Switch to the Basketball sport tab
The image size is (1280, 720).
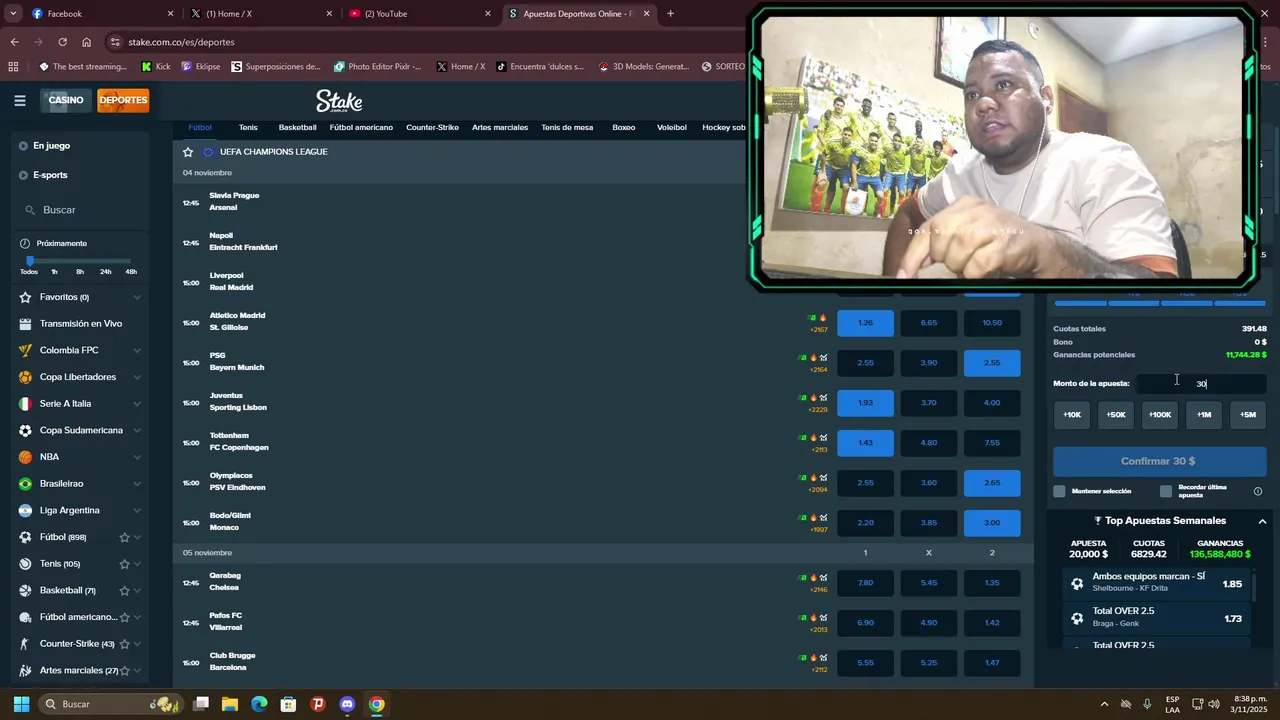tap(297, 127)
